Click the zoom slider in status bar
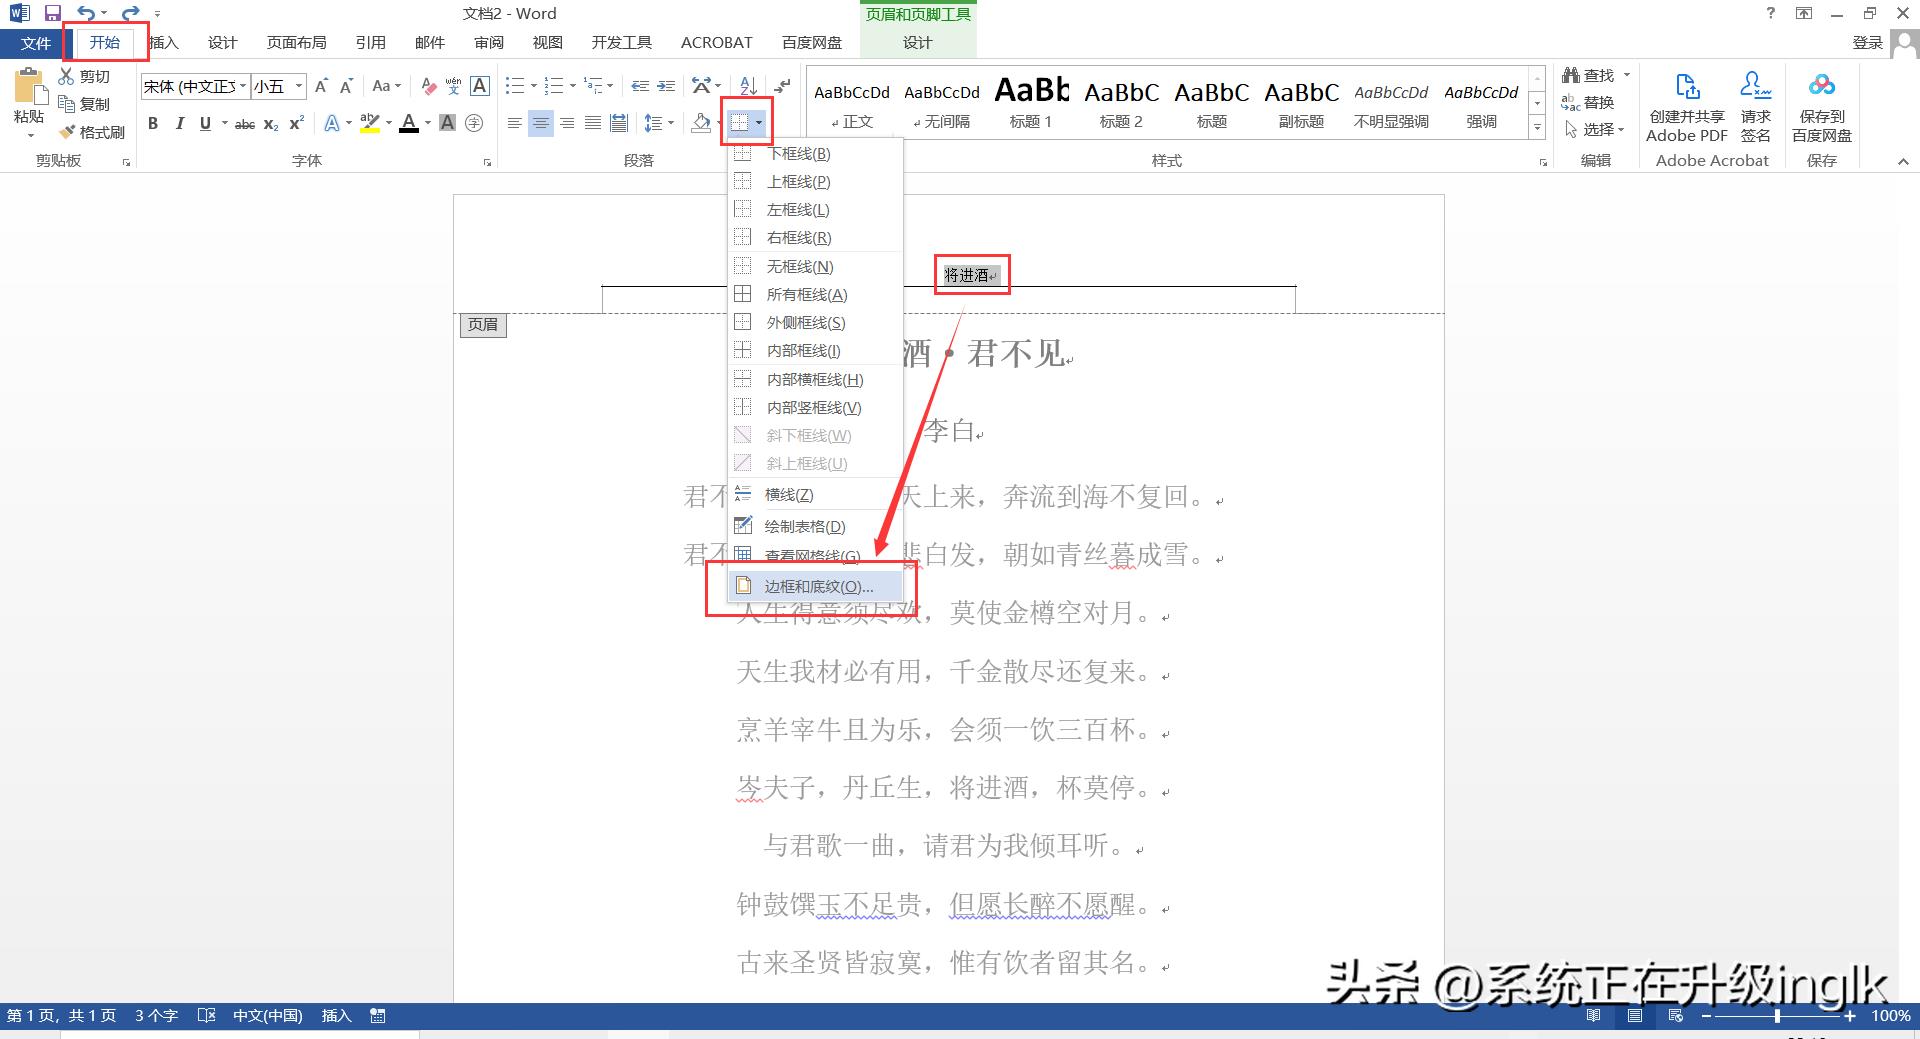Viewport: 1920px width, 1039px height. pos(1777,1016)
